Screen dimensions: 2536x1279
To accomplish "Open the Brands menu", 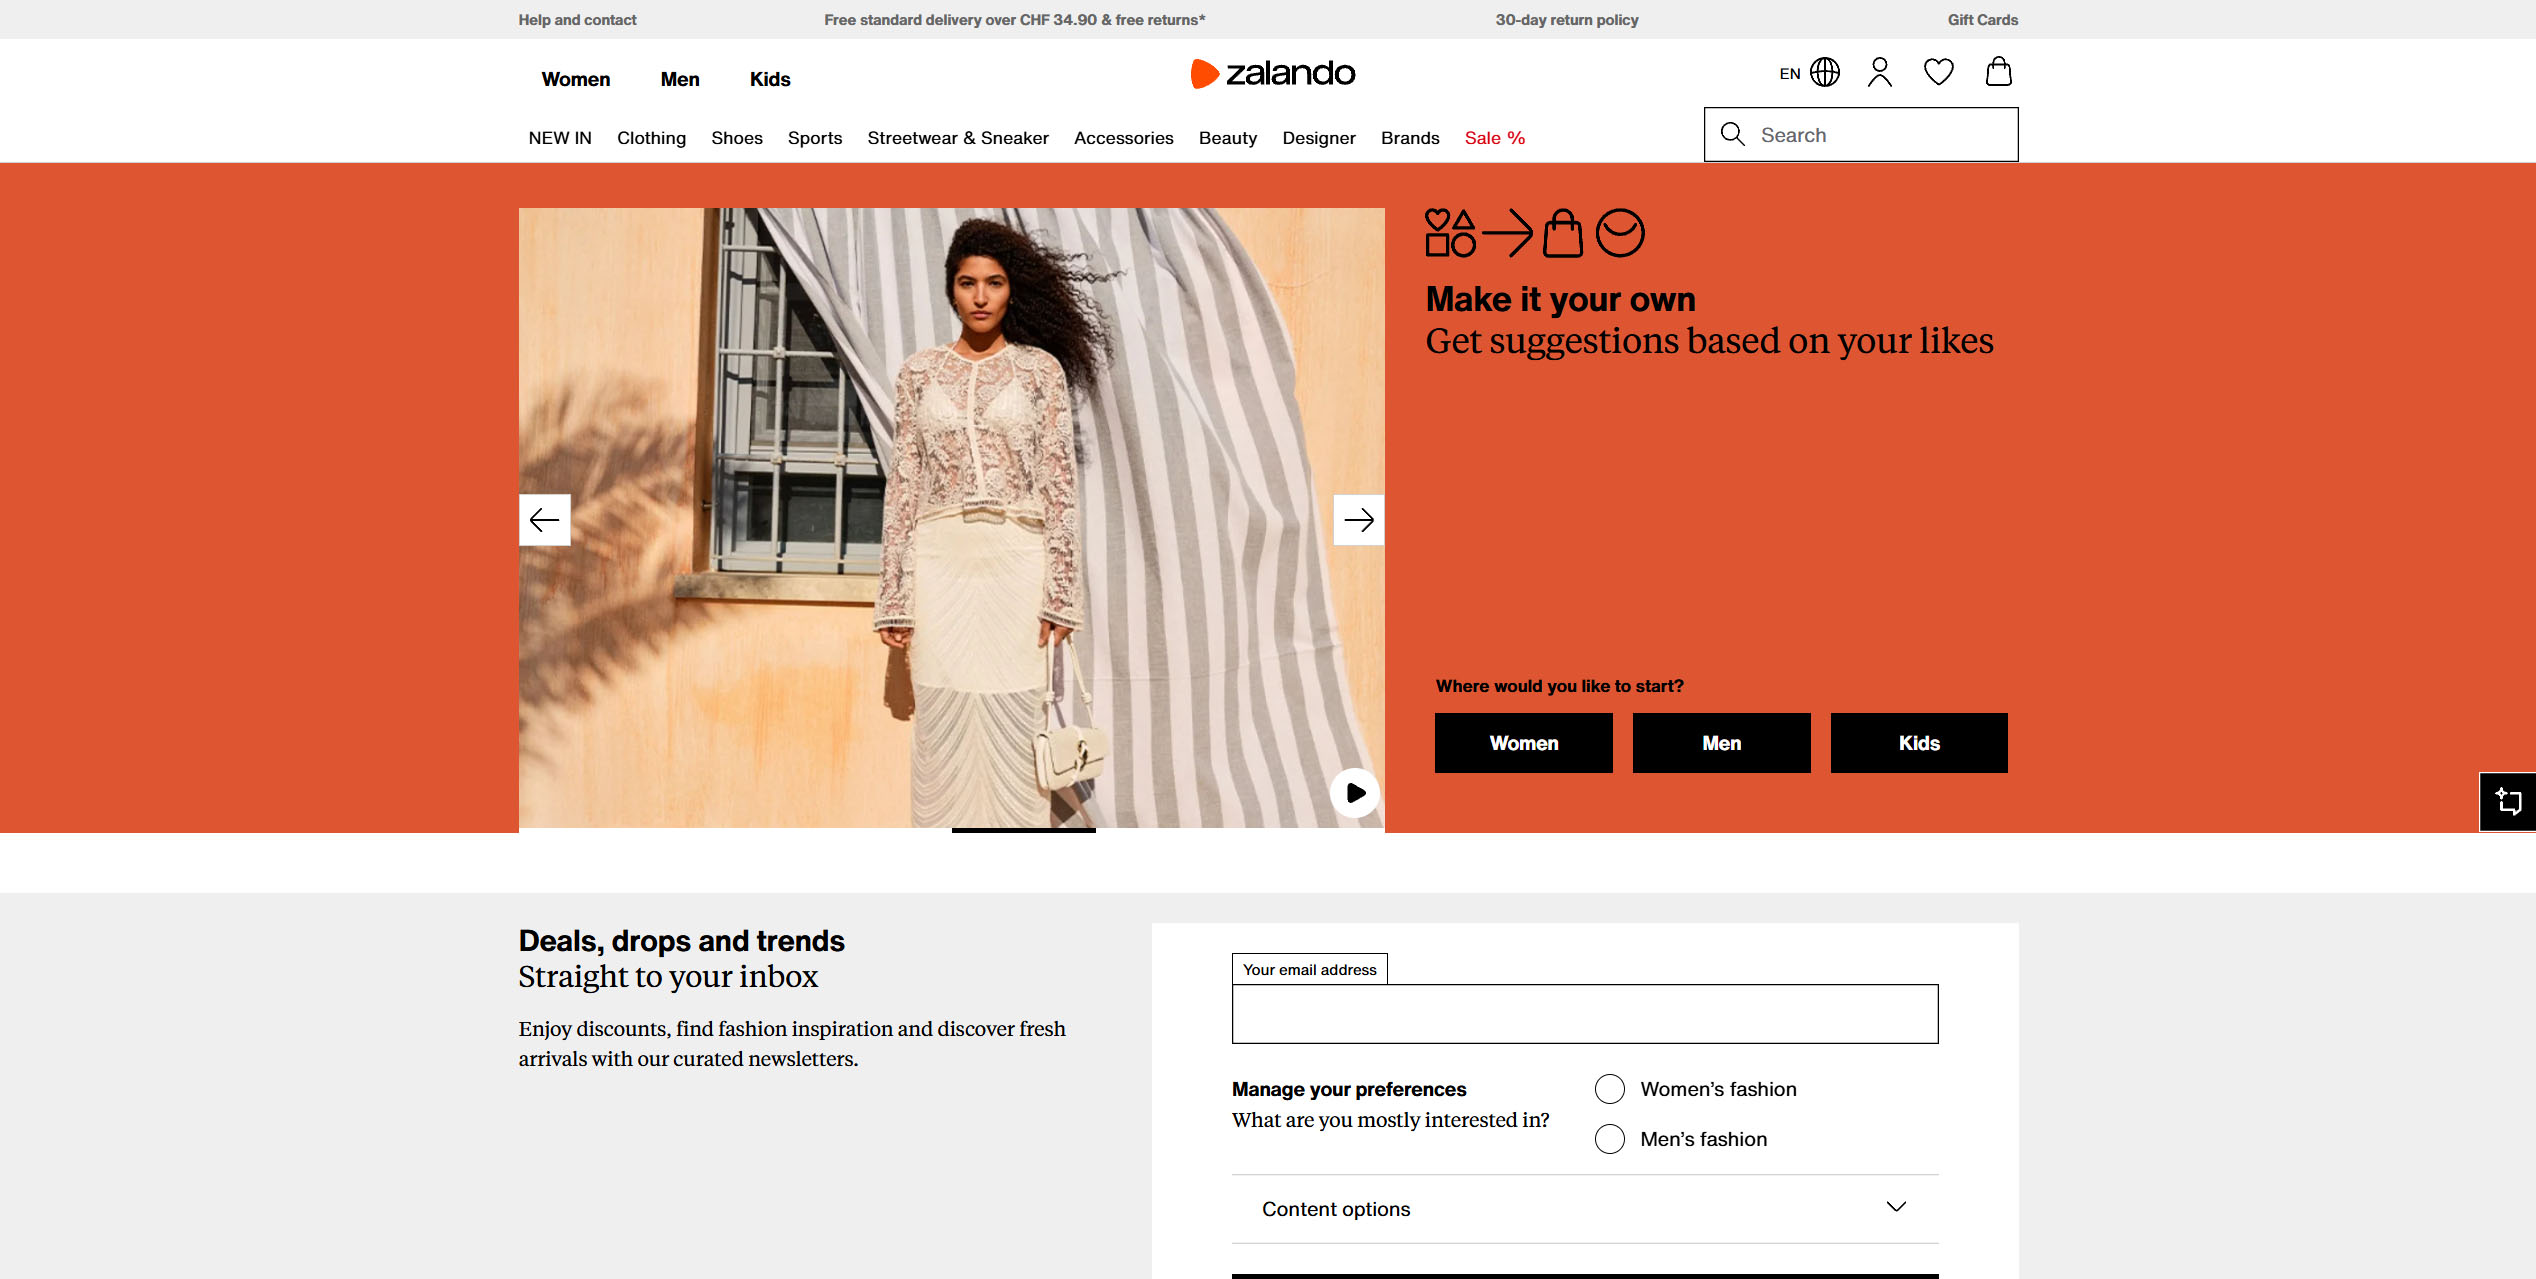I will point(1410,138).
